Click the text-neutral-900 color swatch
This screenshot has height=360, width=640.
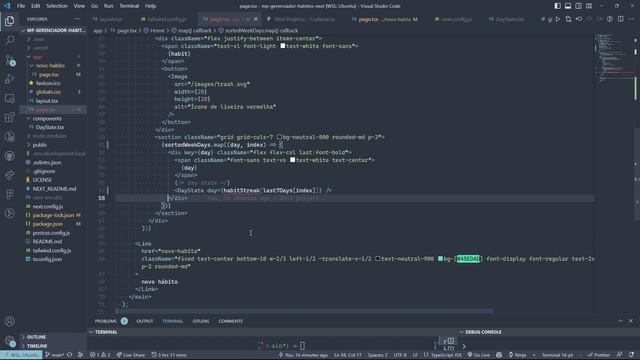(378, 259)
